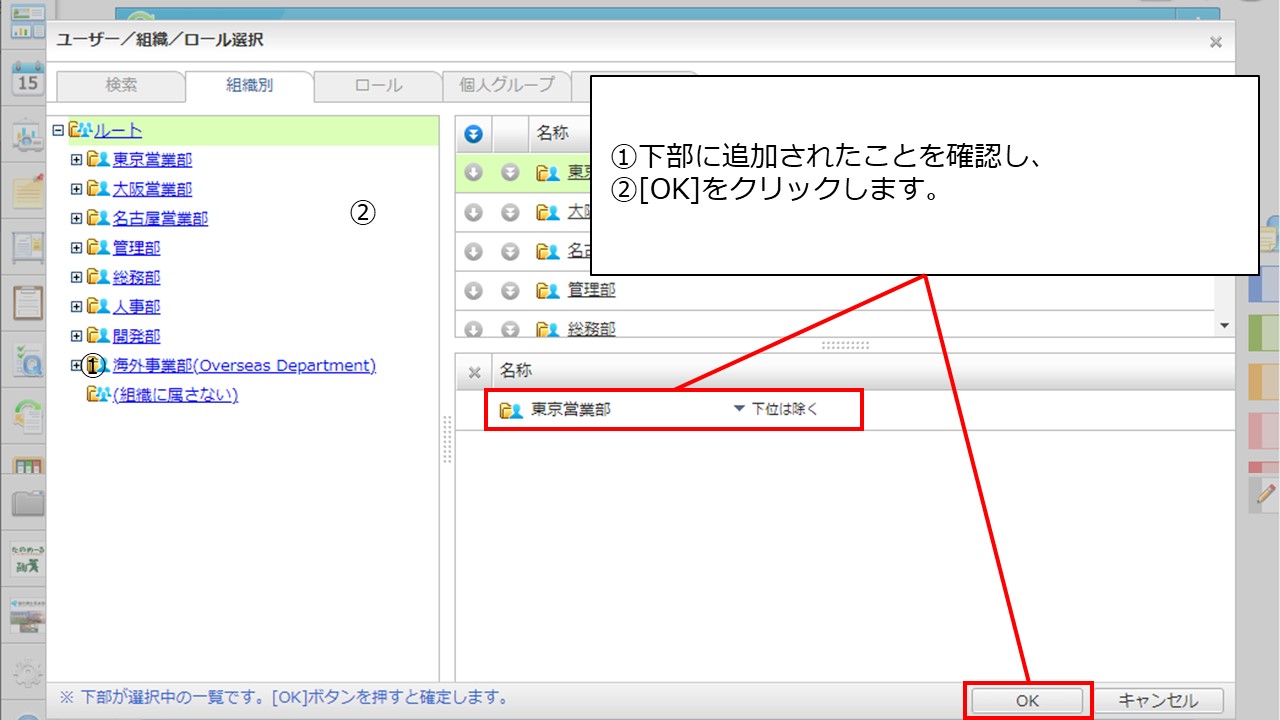Switch to the 検索 tab
This screenshot has height=720, width=1280.
tap(121, 86)
